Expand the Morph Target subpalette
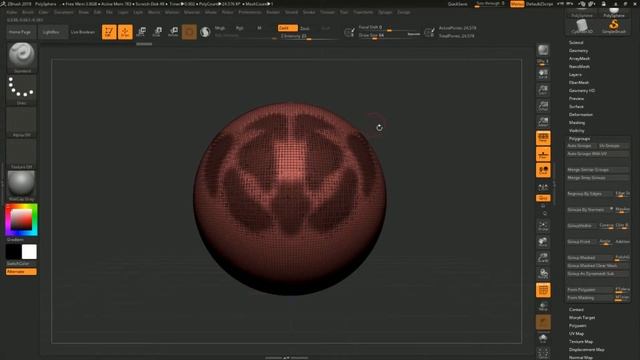640x360 pixels. [x=582, y=318]
